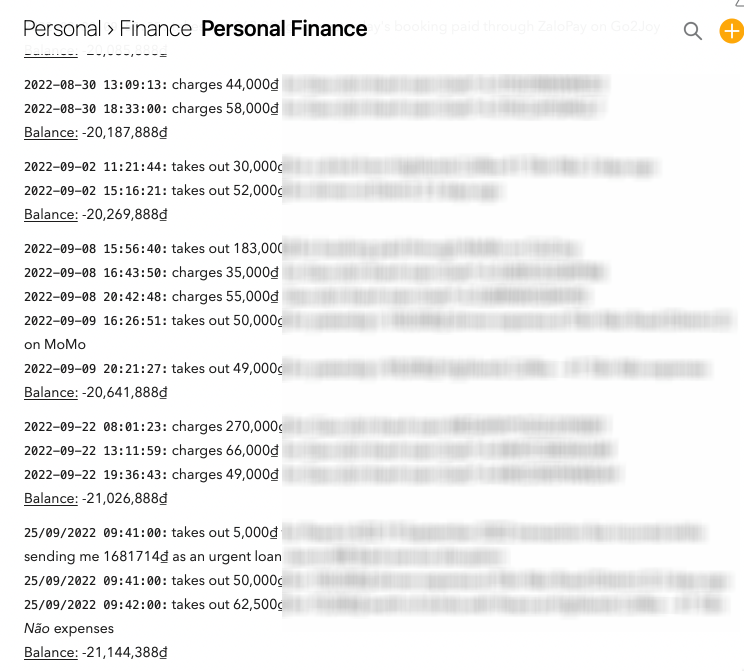This screenshot has height=671, width=744.
Task: Click the 'on MoMo' text line
Action: pyautogui.click(x=55, y=345)
